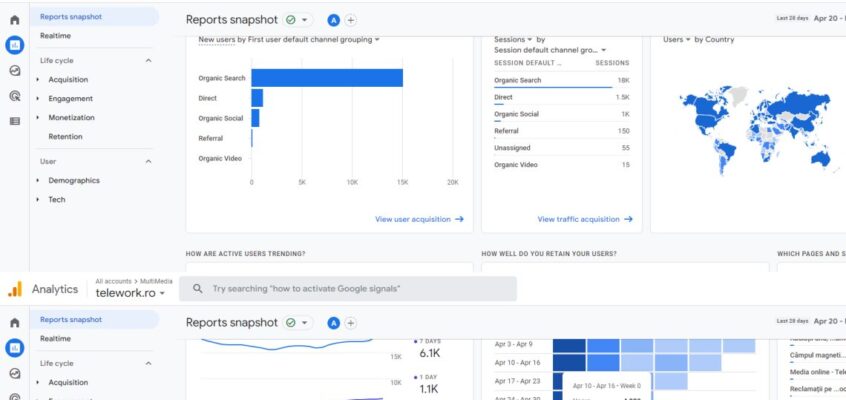Click the 'Media online - Tele' page entry
Image resolution: width=846 pixels, height=400 pixels.
point(817,372)
